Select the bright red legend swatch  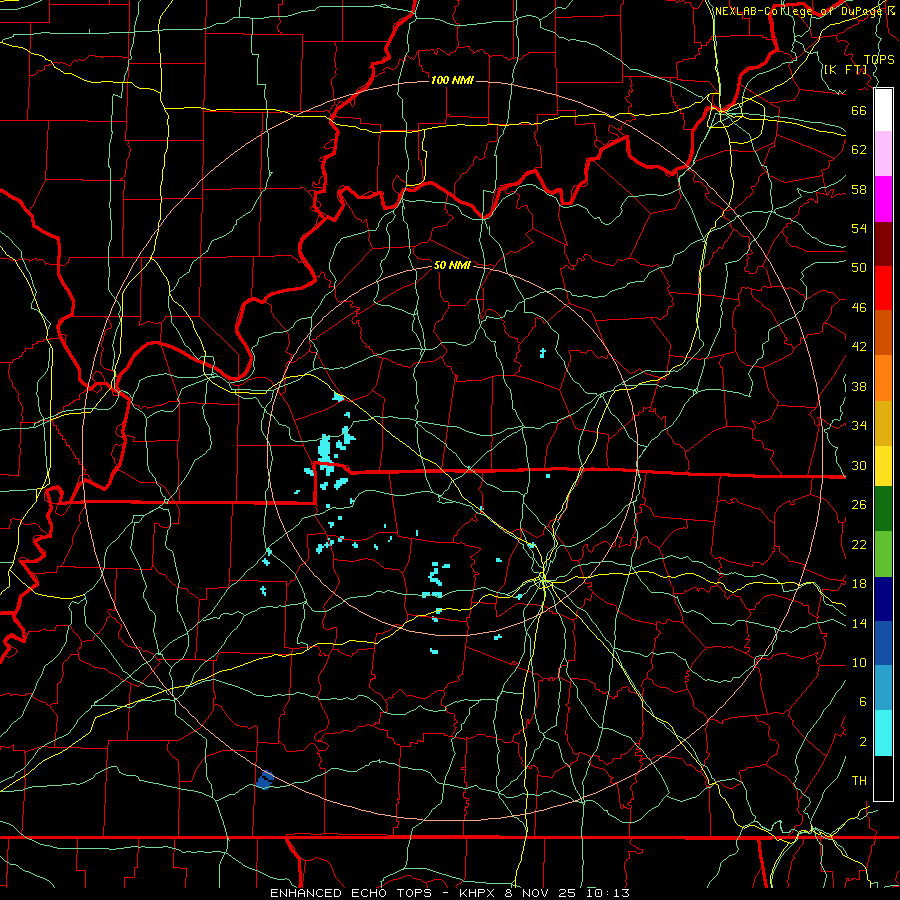pos(883,288)
